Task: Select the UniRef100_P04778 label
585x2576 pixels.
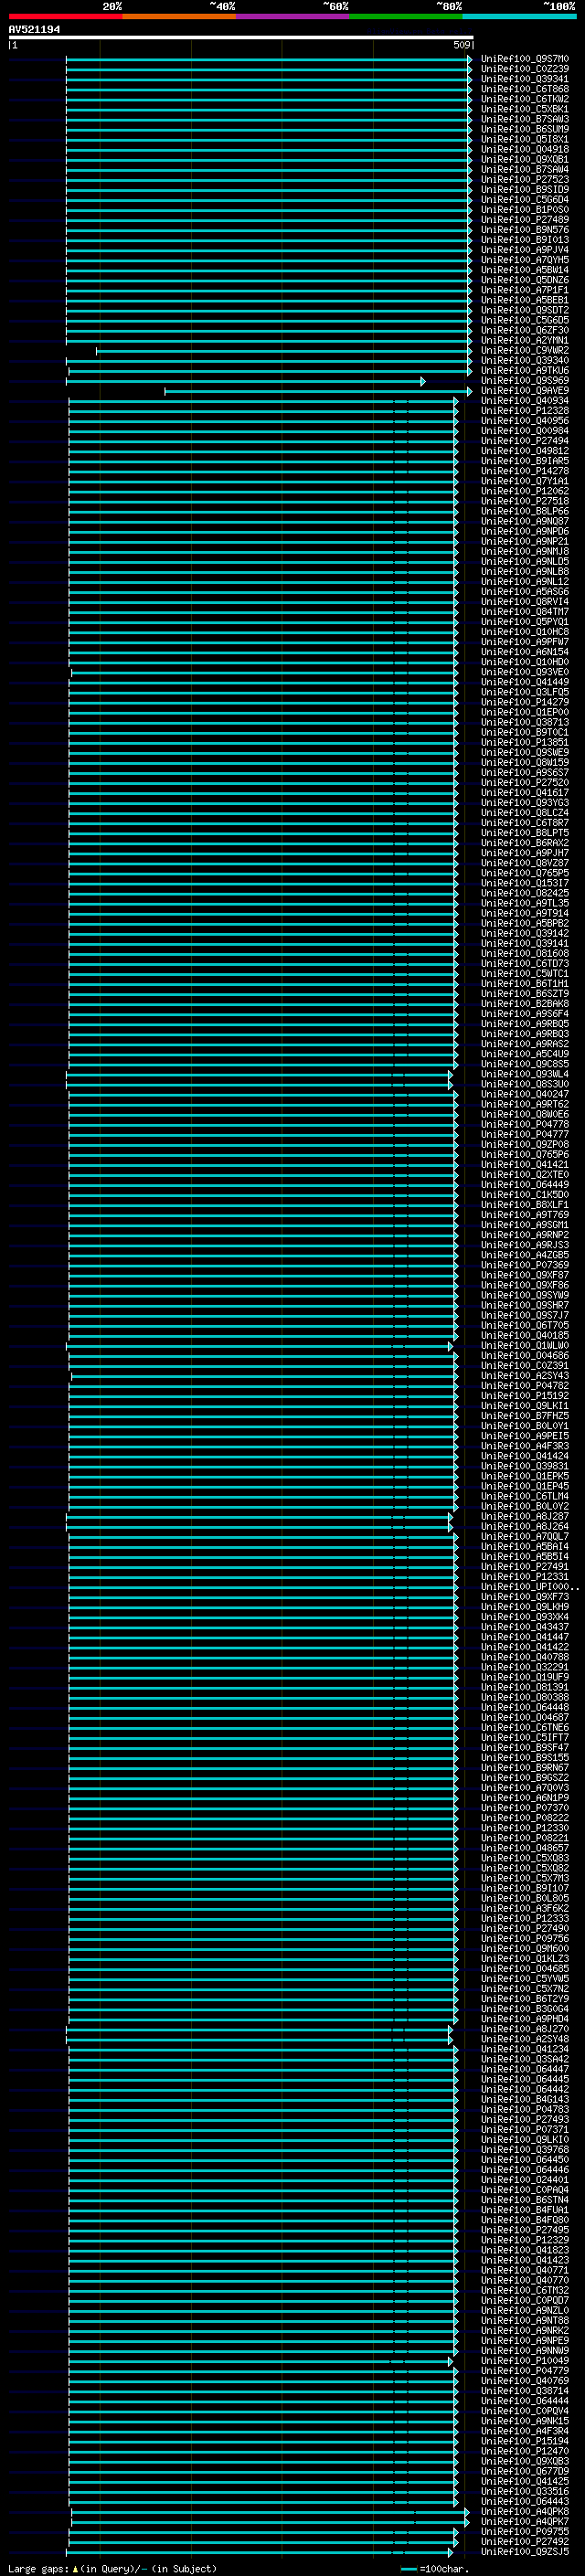Action: pos(525,1124)
